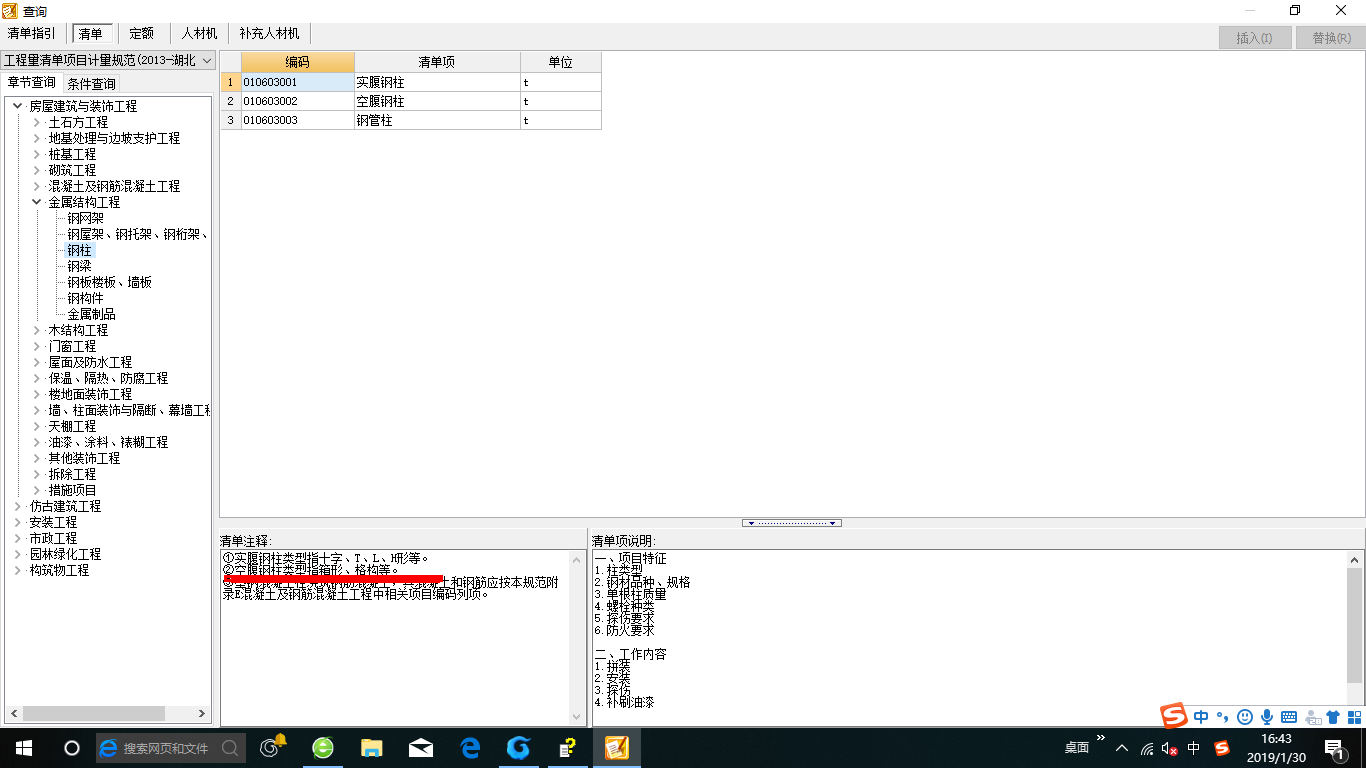Expand the 土石方工程 node arrow
This screenshot has width=1366, height=768.
(x=37, y=122)
